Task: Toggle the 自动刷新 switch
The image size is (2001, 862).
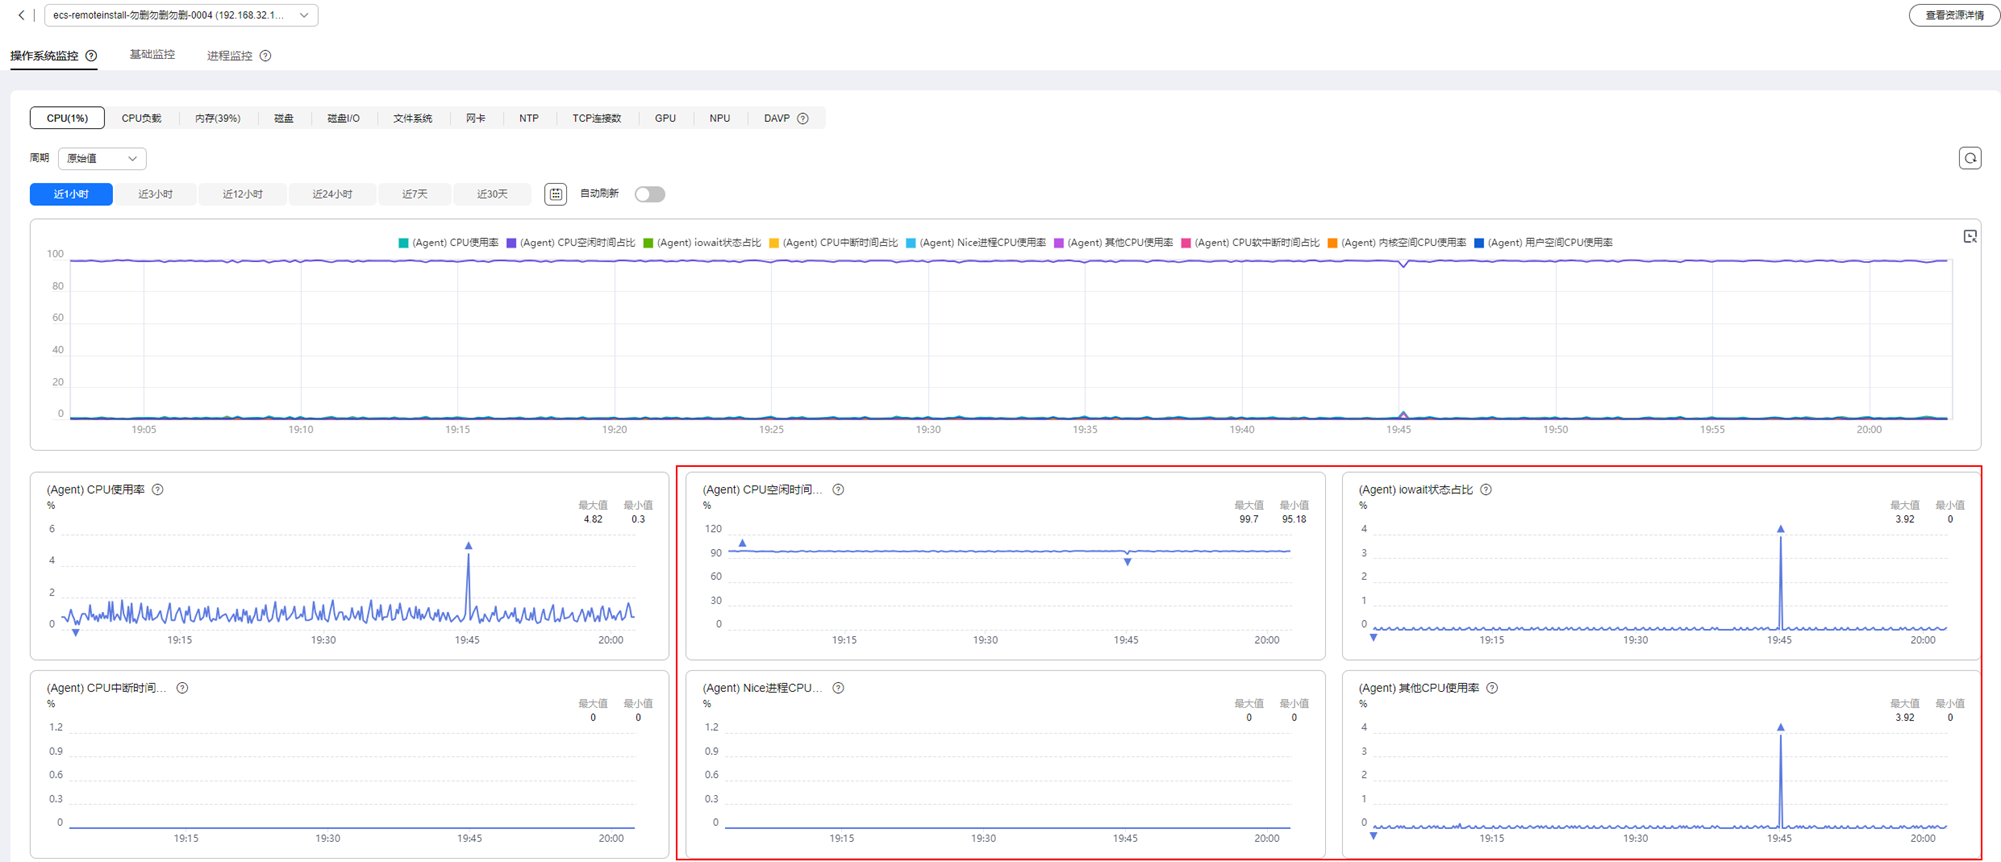Action: (x=650, y=194)
